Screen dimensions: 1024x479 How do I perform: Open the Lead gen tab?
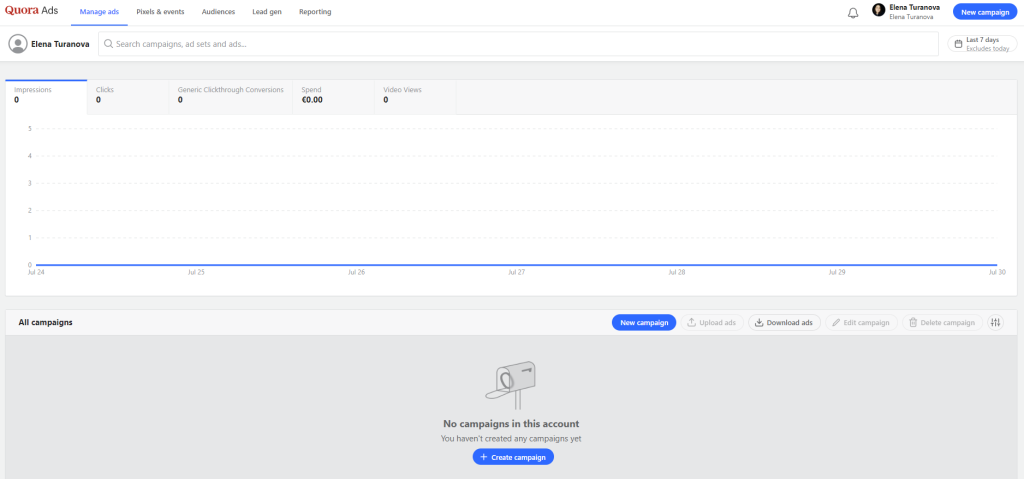[267, 12]
